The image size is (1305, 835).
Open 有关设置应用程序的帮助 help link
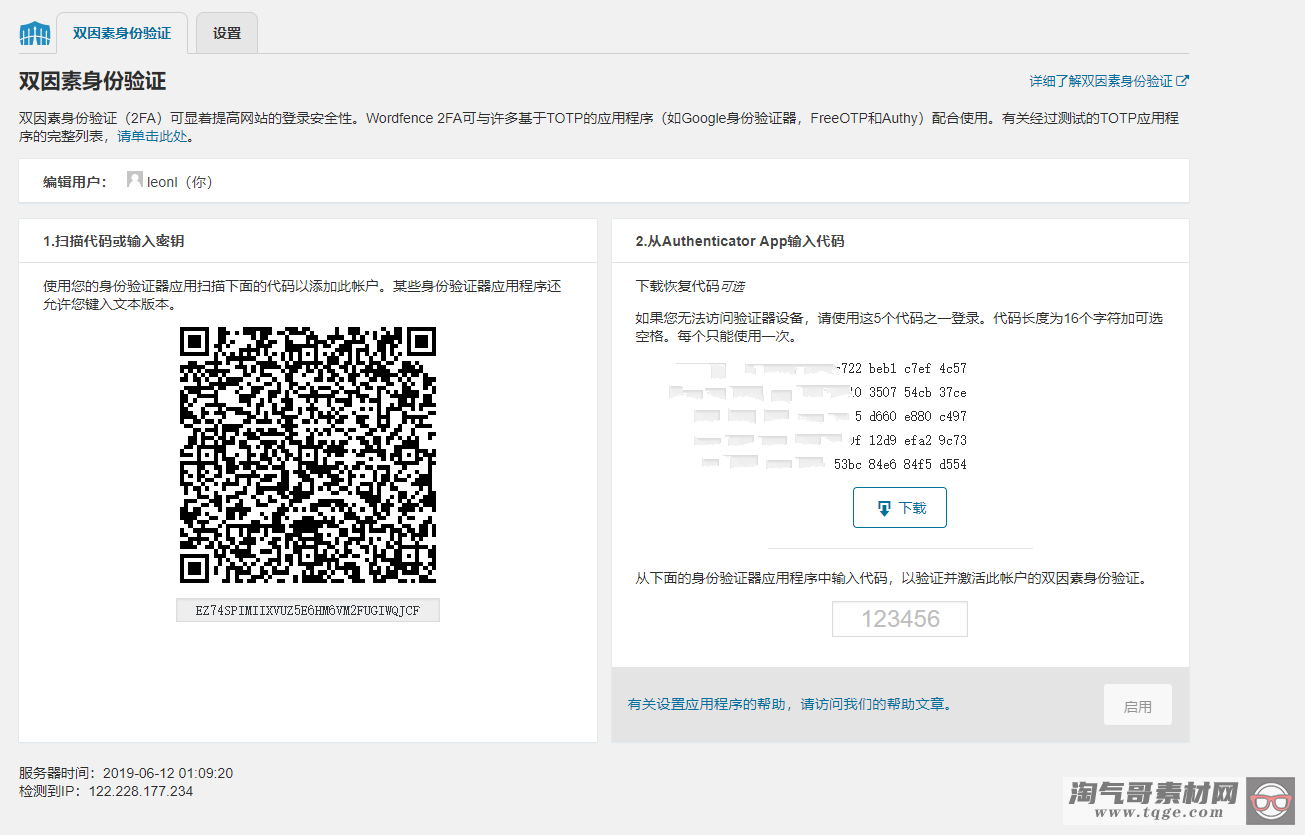(x=789, y=704)
